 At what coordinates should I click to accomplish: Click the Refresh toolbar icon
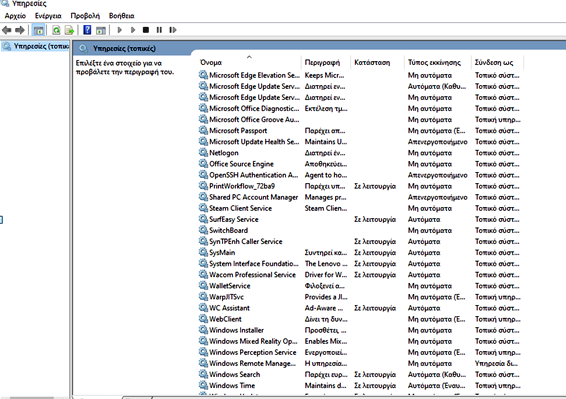(x=56, y=30)
